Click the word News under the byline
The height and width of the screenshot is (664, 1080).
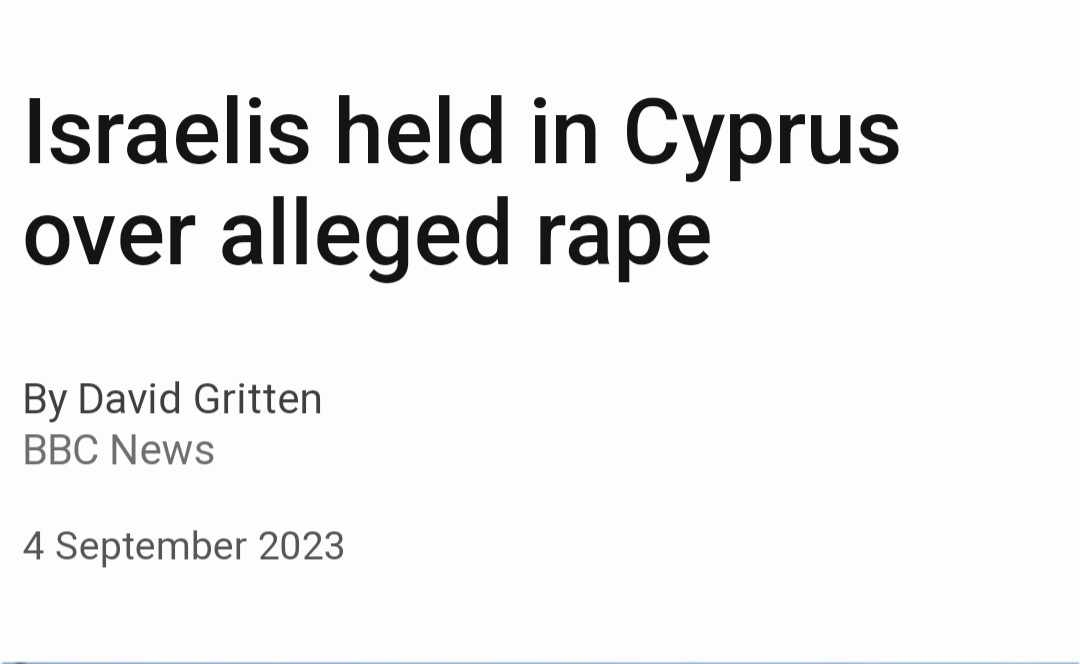163,450
